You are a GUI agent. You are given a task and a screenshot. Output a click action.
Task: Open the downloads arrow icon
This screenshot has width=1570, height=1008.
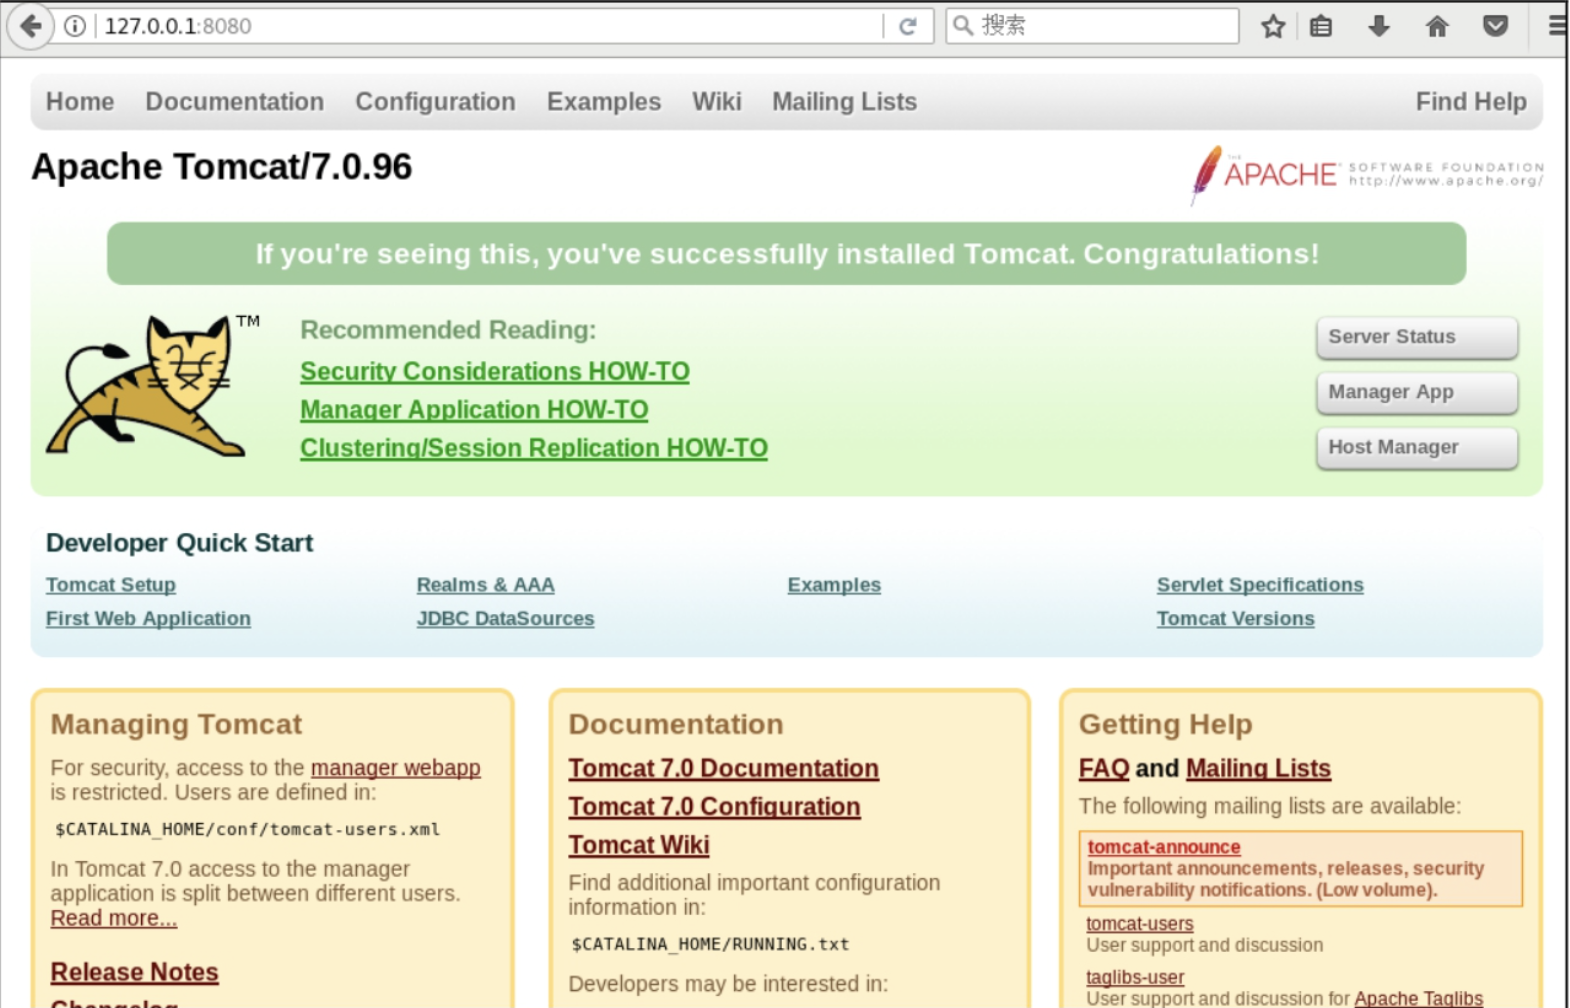[x=1379, y=26]
